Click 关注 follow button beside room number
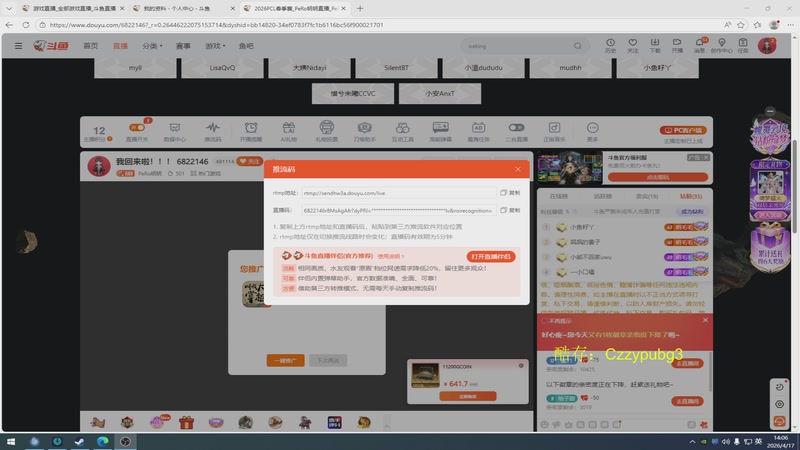 250,161
